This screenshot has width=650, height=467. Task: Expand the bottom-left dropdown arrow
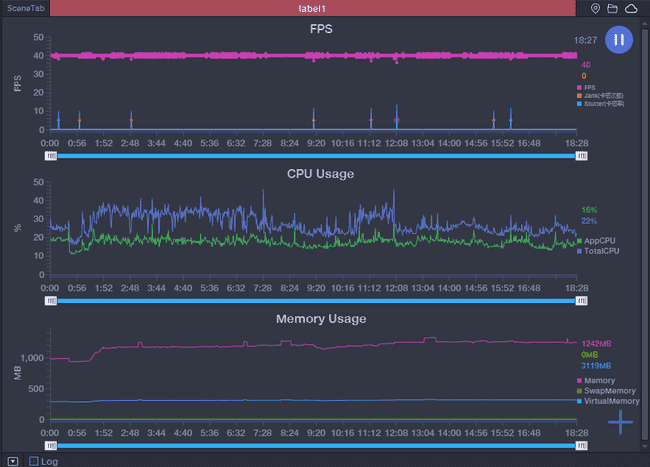tap(12, 461)
